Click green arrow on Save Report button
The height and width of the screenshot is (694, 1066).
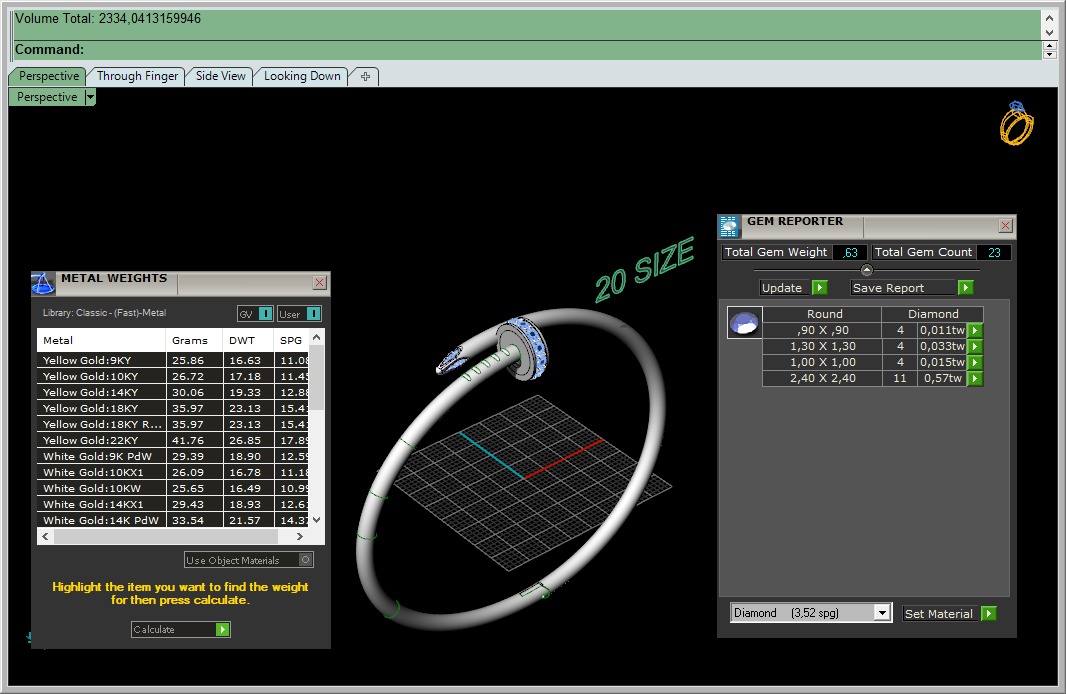[965, 288]
